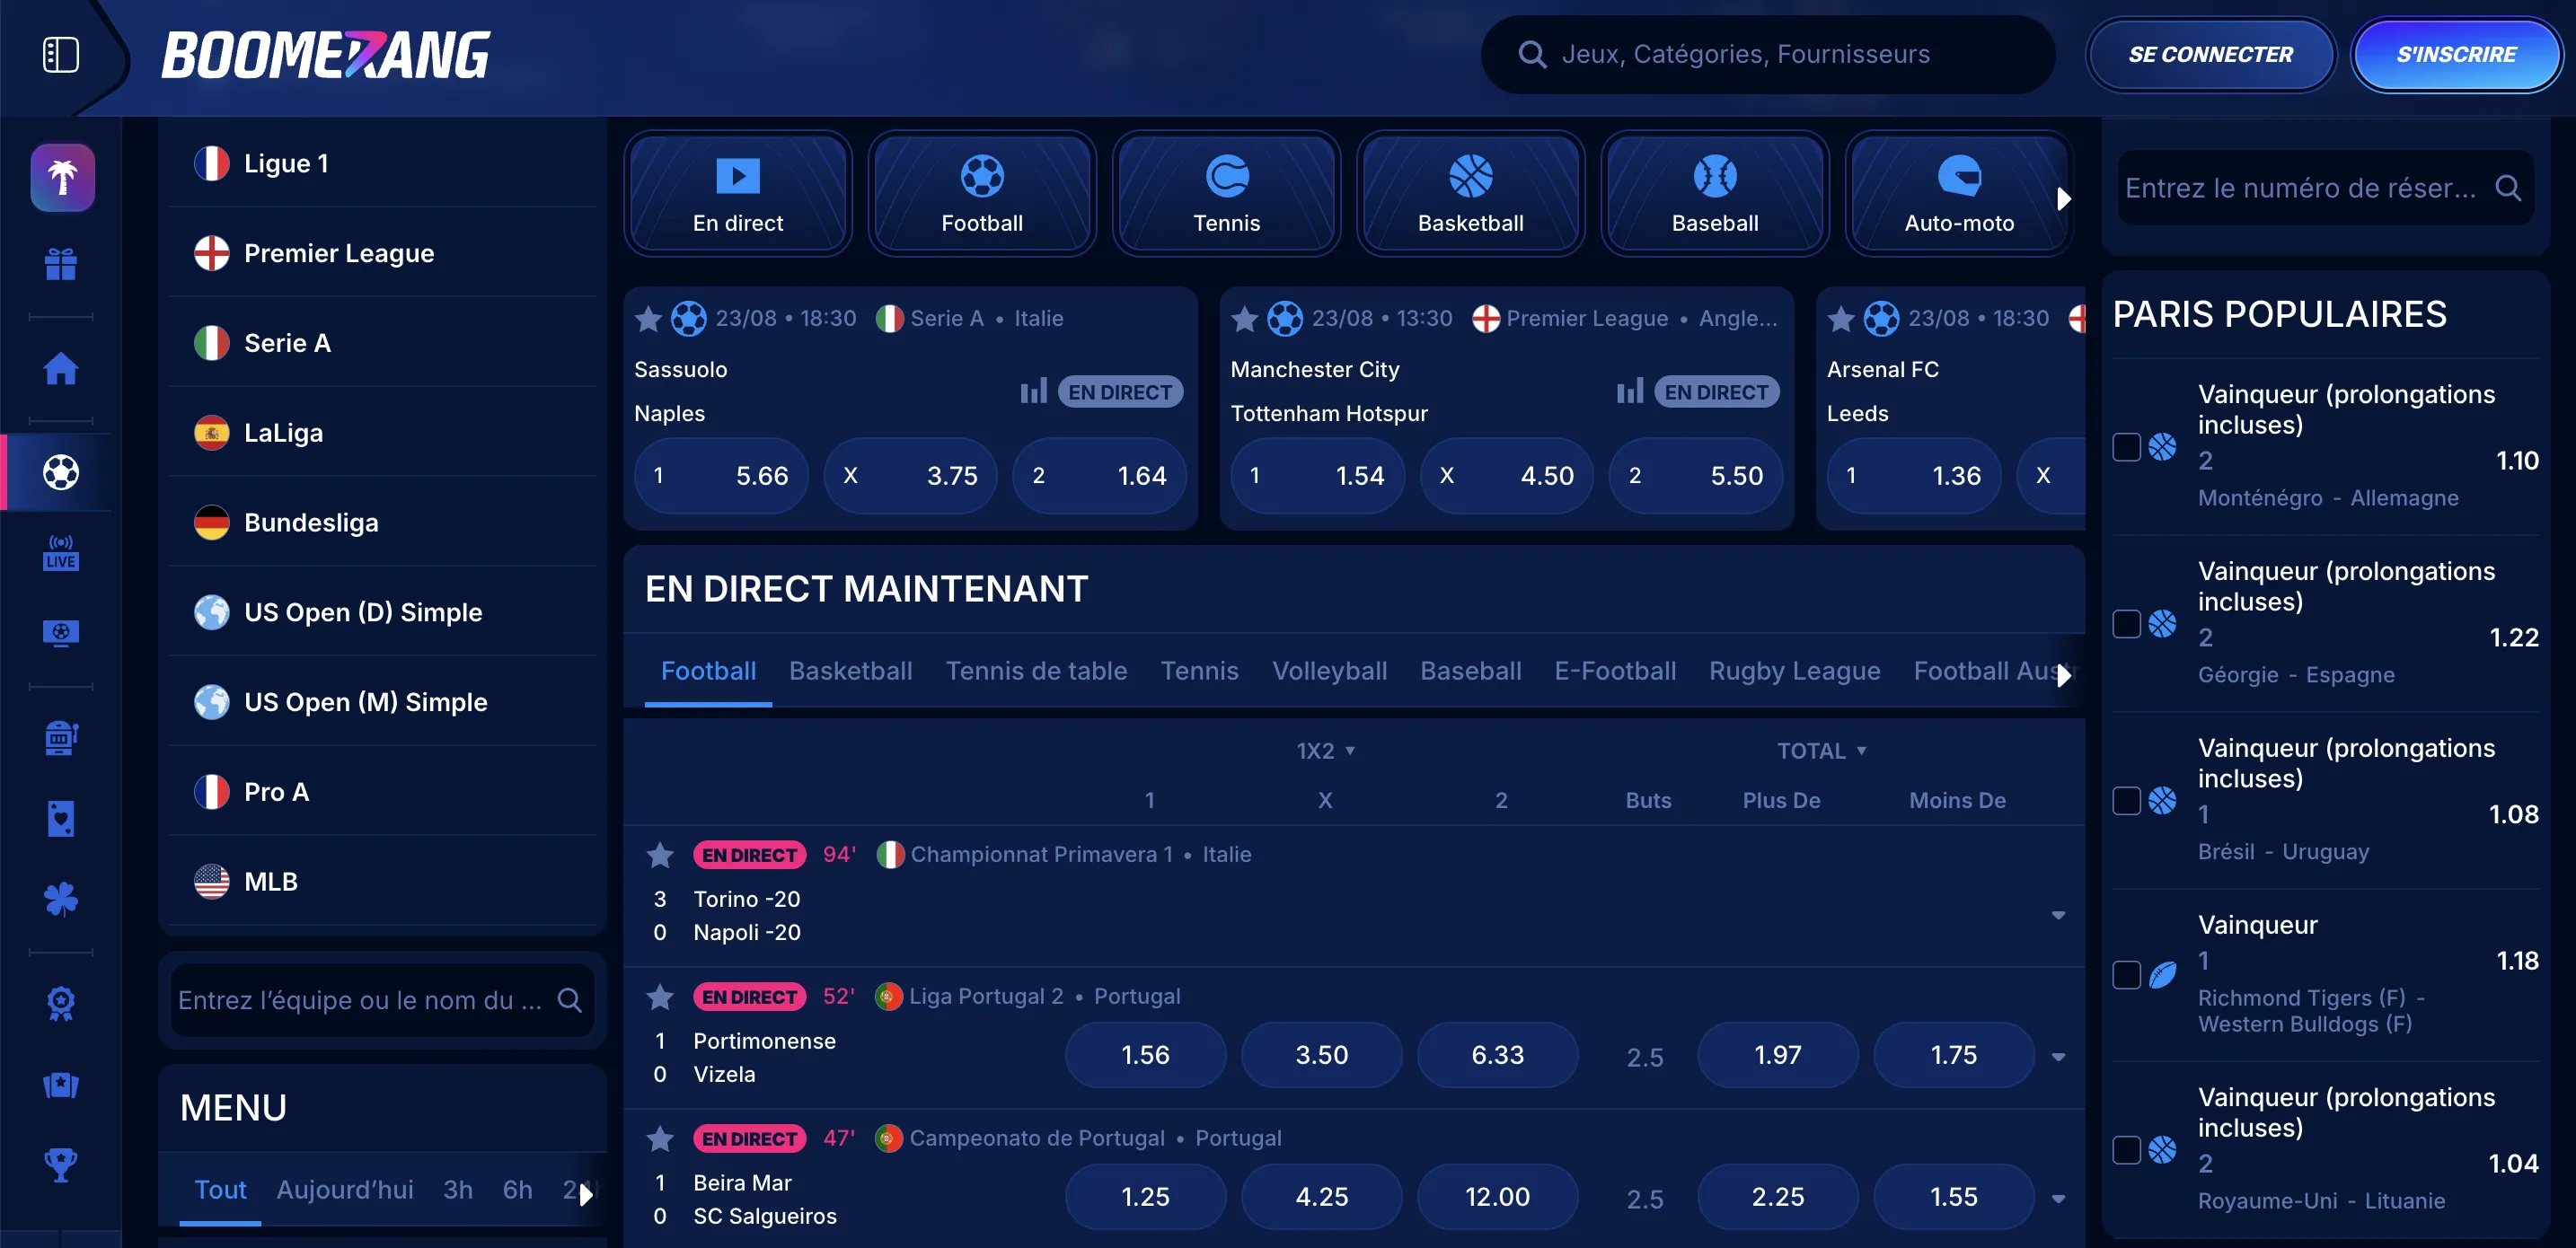Click the SE CONNECTER button
This screenshot has width=2576, height=1248.
pyautogui.click(x=2211, y=54)
